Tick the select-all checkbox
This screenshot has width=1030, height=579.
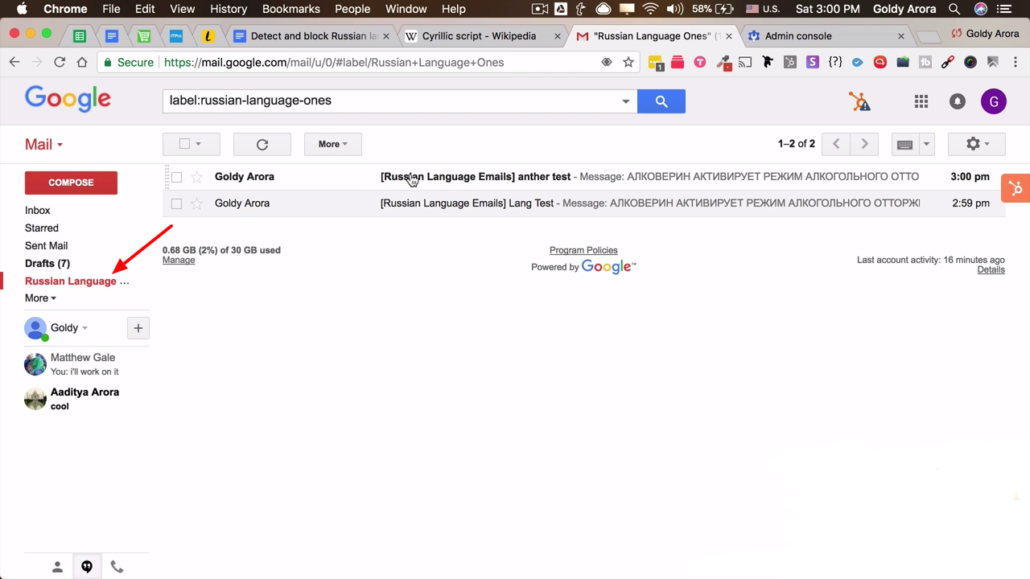[x=185, y=143]
